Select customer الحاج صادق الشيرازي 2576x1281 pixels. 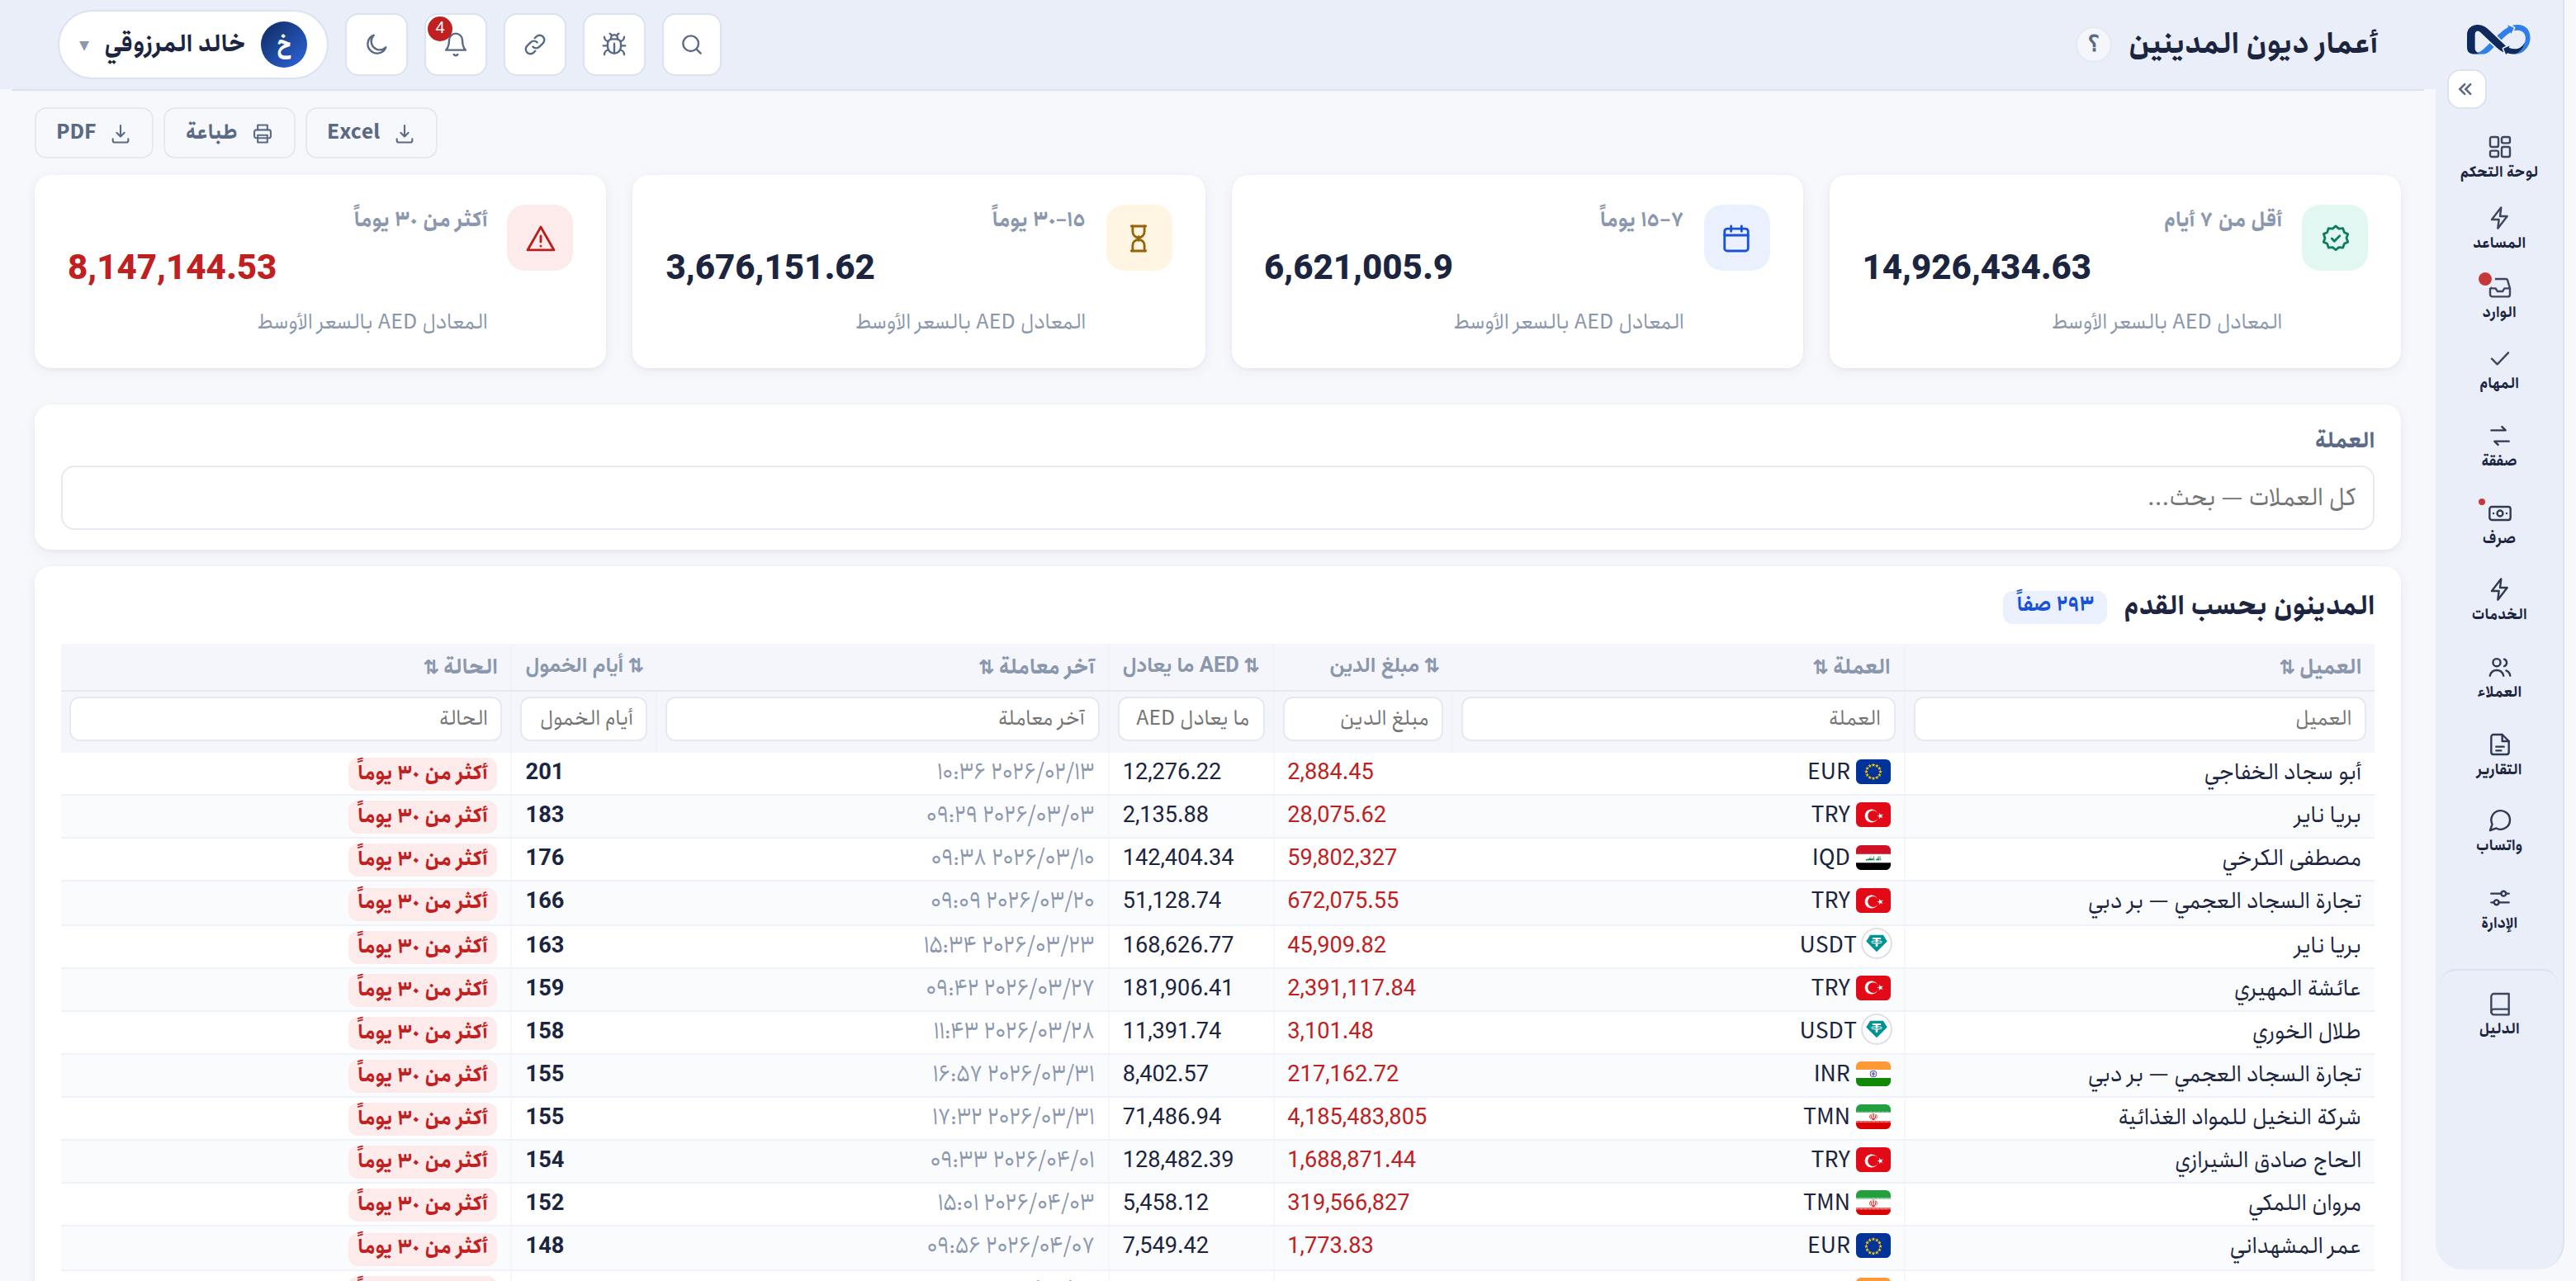coord(2268,1160)
